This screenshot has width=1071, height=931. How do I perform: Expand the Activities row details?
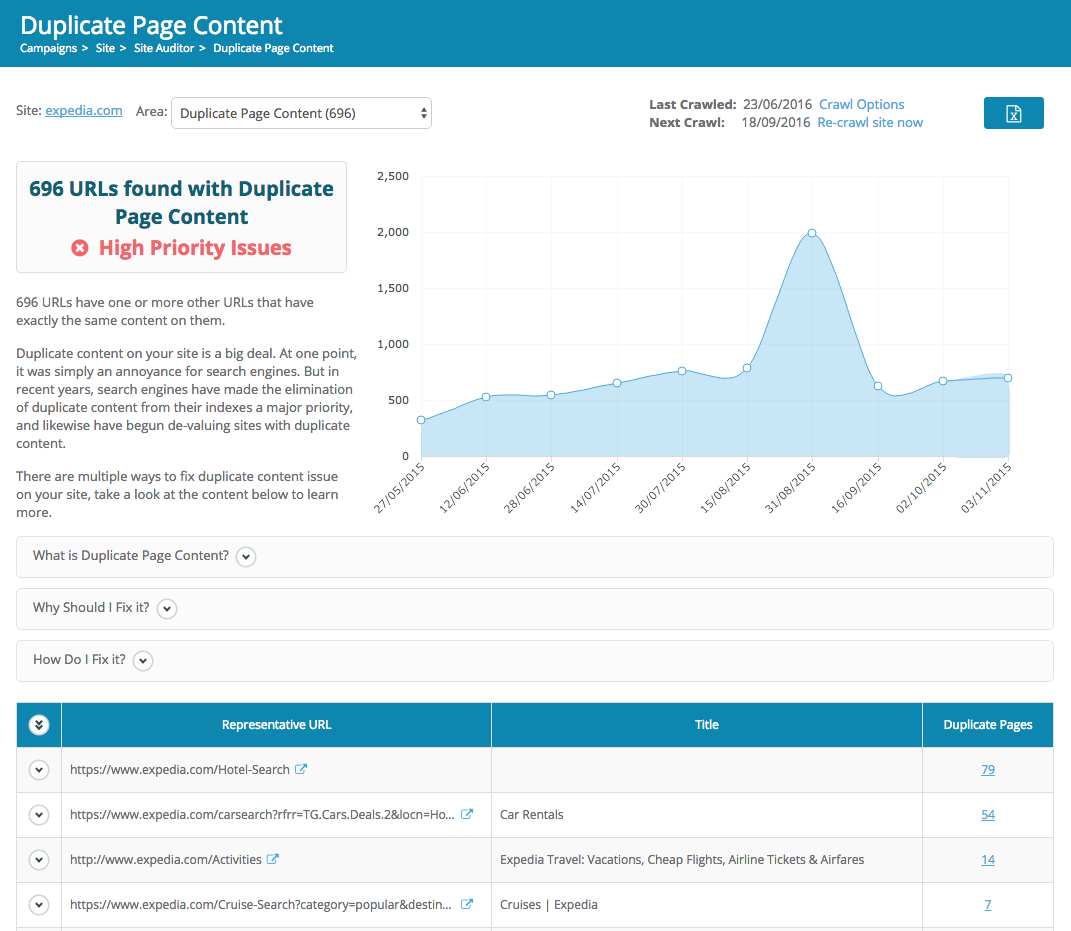tap(39, 860)
